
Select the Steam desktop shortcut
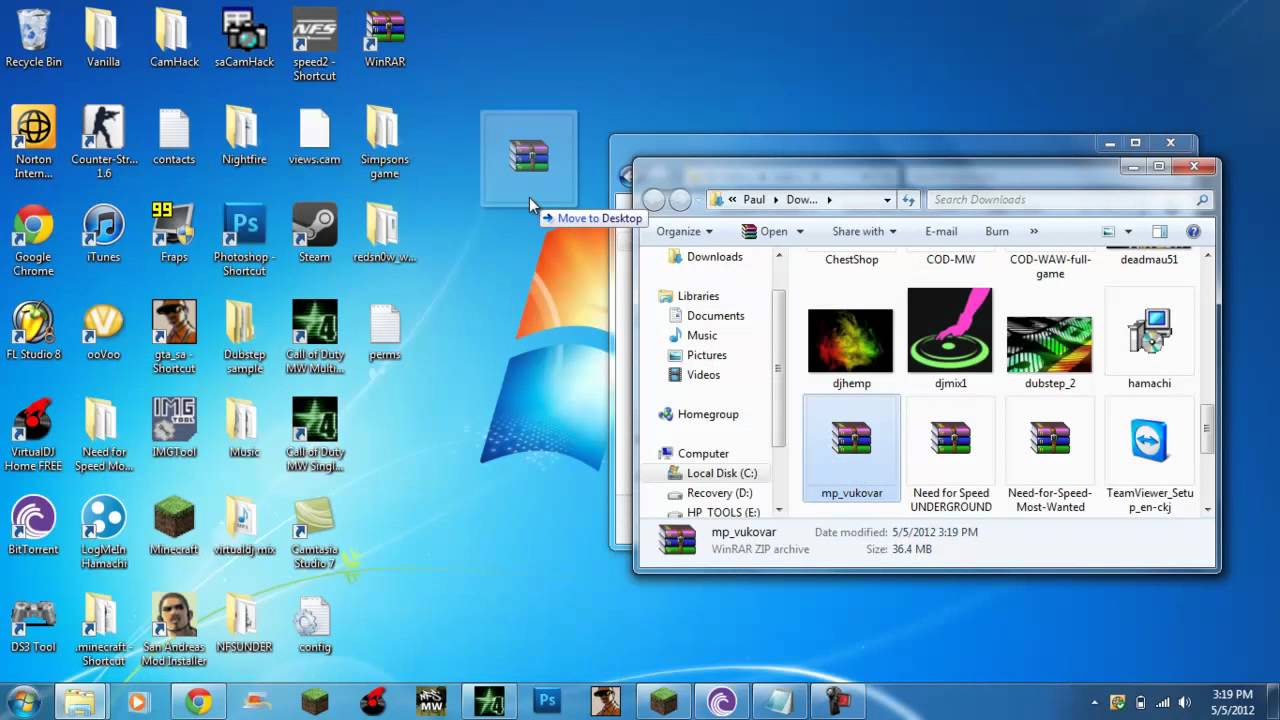tap(314, 234)
